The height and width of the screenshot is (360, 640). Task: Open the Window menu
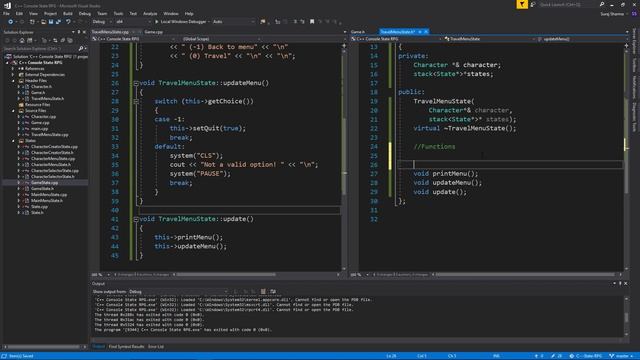click(x=171, y=13)
